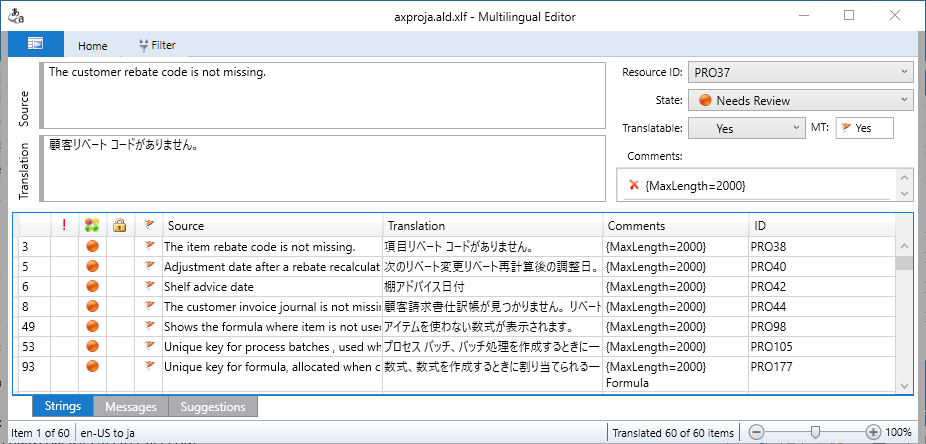Switch to the Messages tab

(x=131, y=407)
